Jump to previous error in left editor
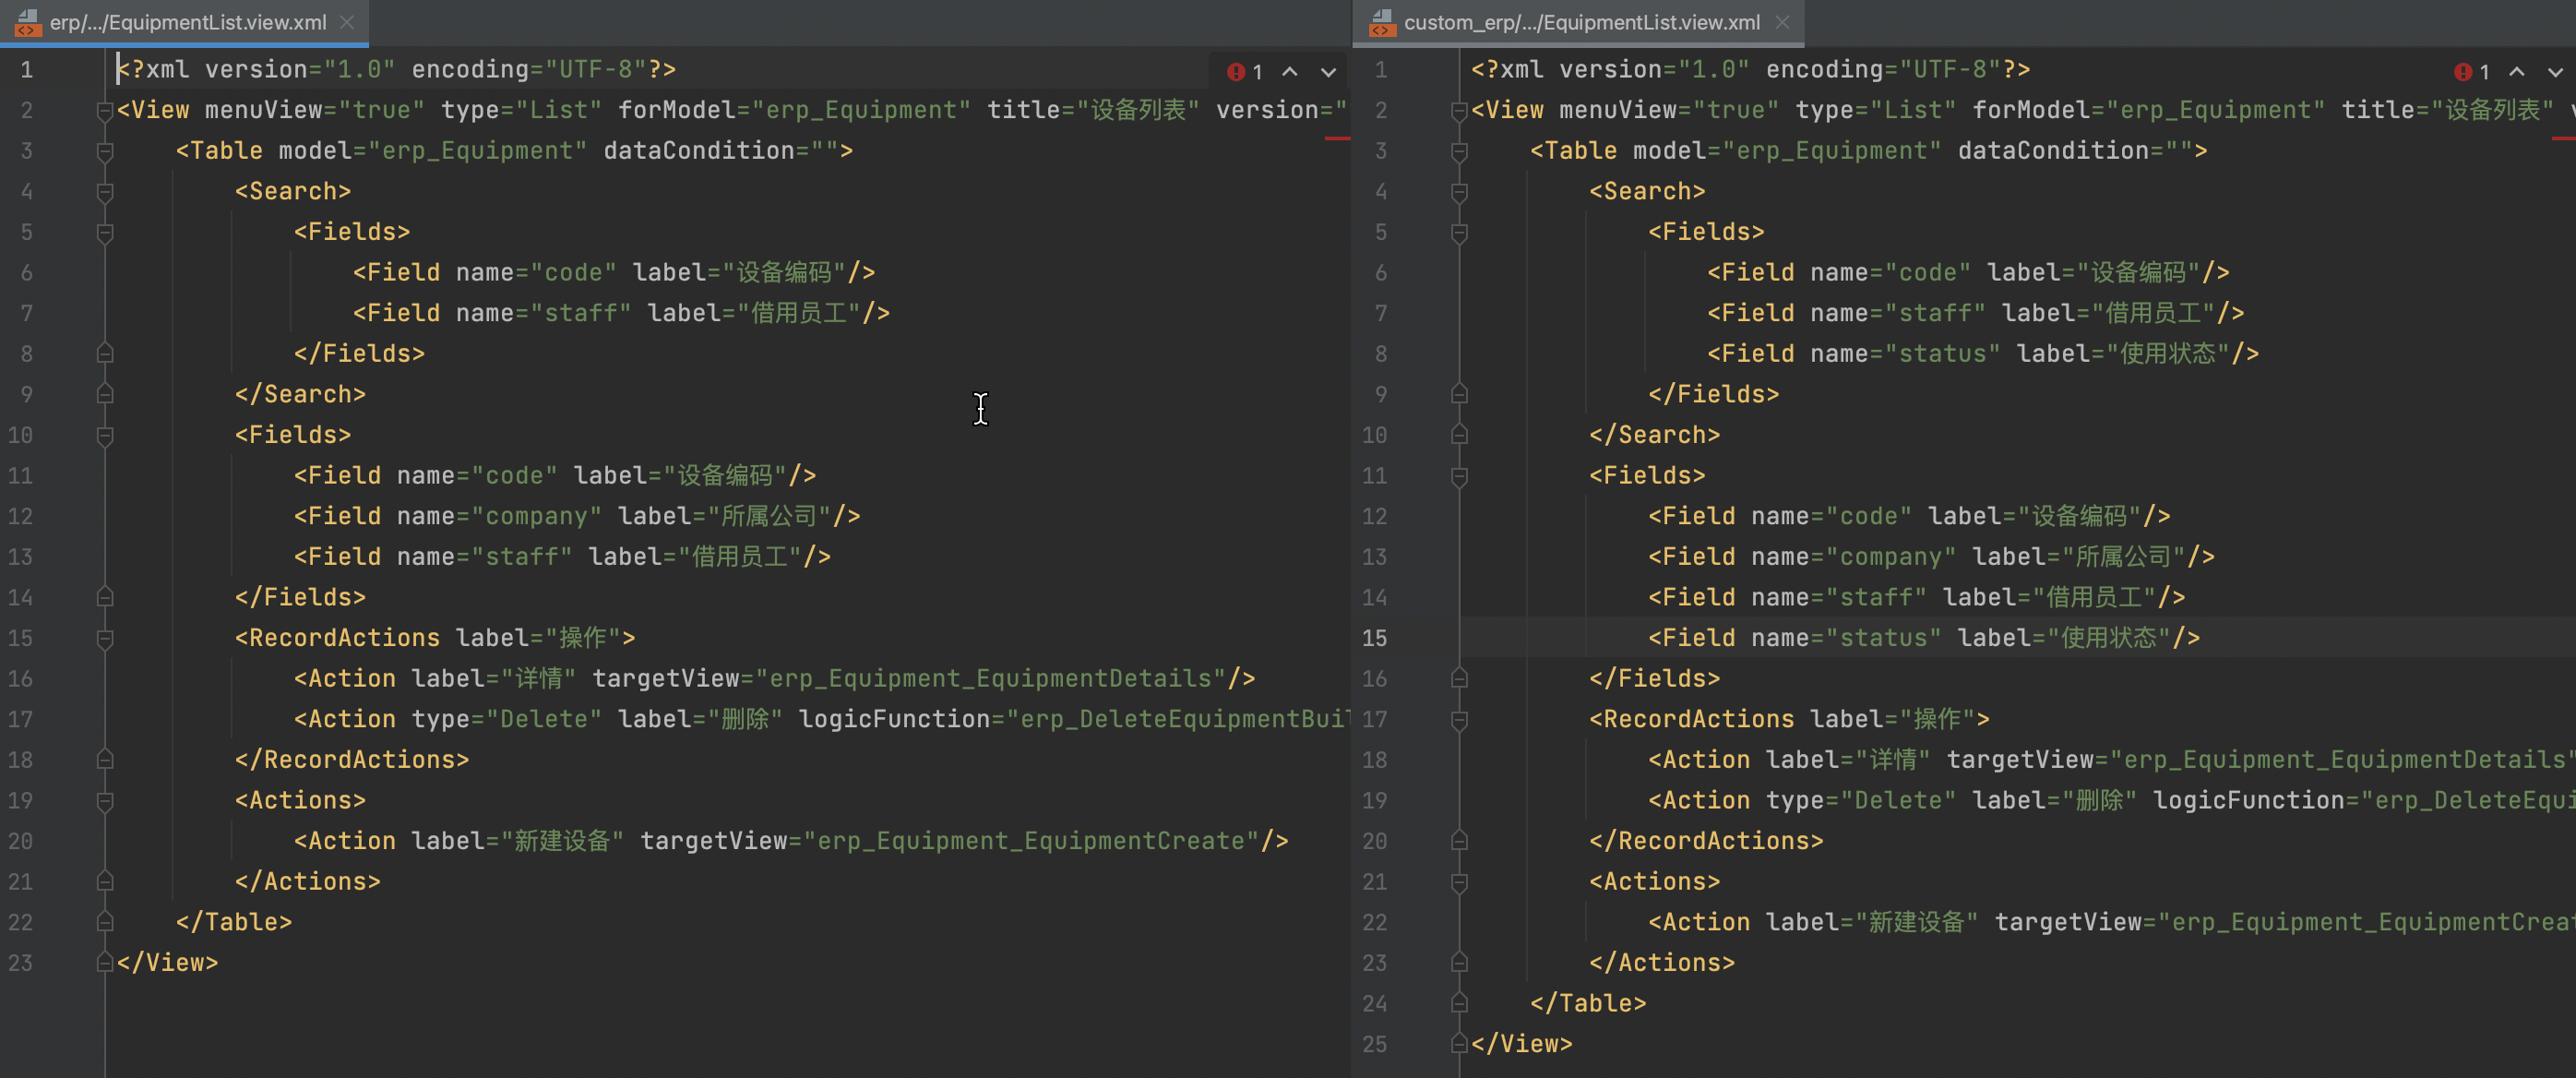The image size is (2576, 1078). [1290, 71]
